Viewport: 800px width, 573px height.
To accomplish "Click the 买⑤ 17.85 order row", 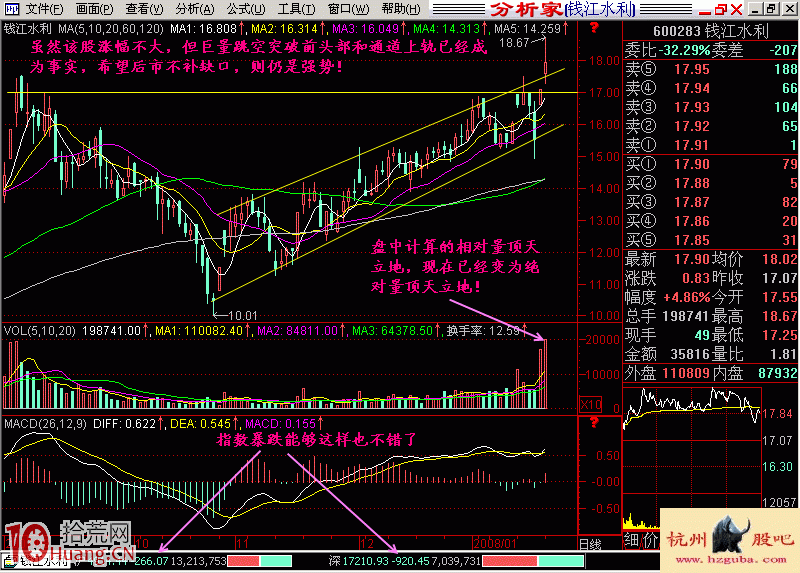I will tap(711, 240).
